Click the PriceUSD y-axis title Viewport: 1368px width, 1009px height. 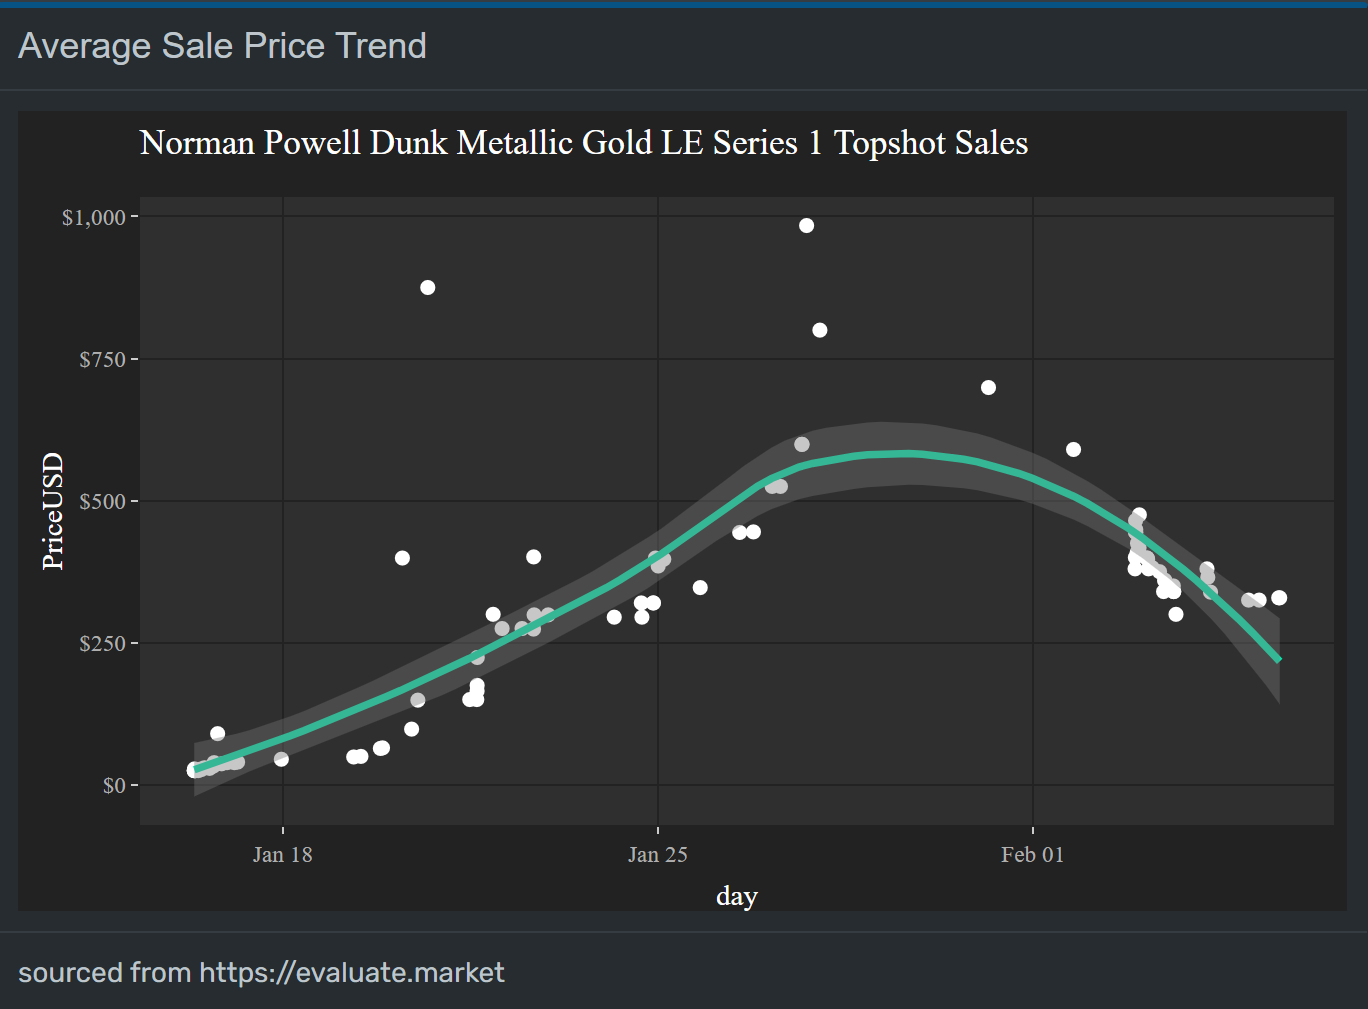click(x=52, y=511)
